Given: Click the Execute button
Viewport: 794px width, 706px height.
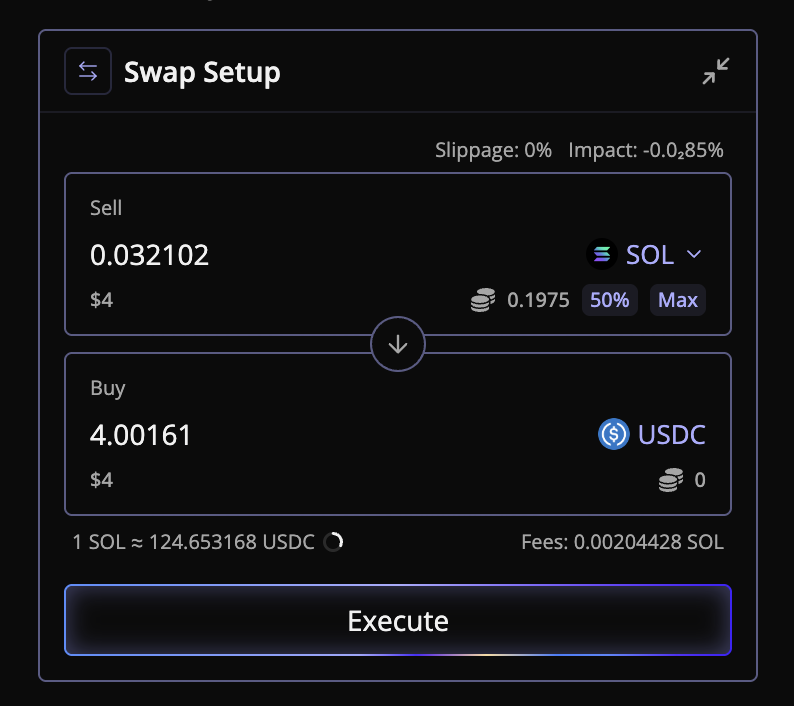Looking at the screenshot, I should point(398,620).
